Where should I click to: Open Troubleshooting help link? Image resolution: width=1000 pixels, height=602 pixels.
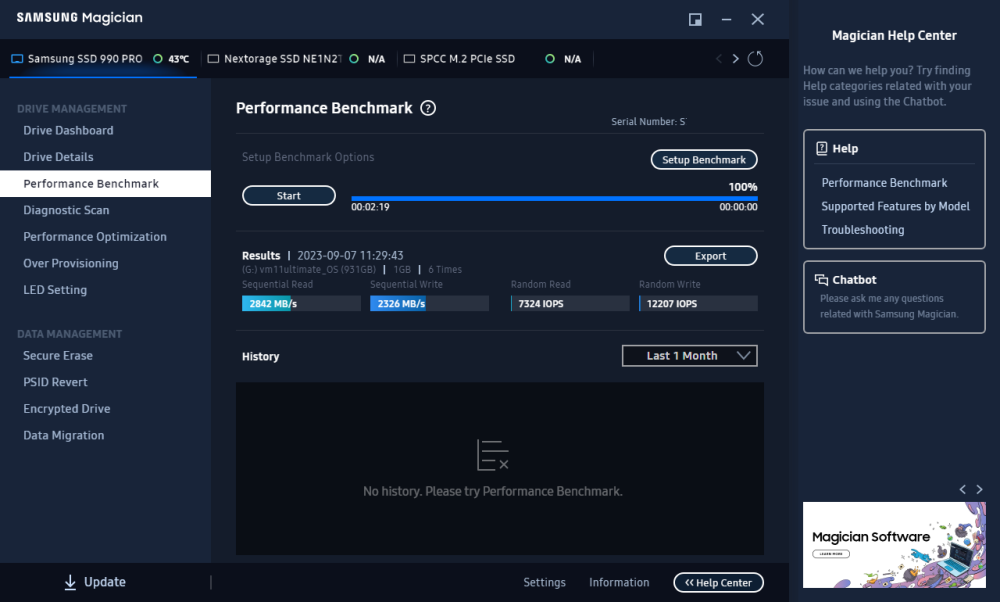862,230
